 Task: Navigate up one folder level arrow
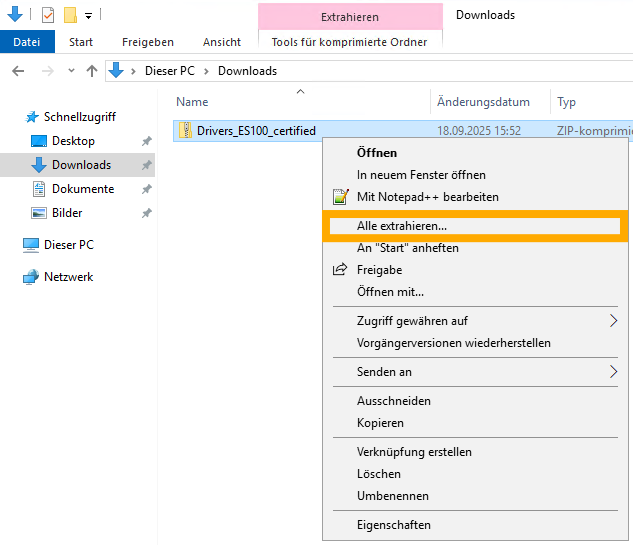(92, 71)
